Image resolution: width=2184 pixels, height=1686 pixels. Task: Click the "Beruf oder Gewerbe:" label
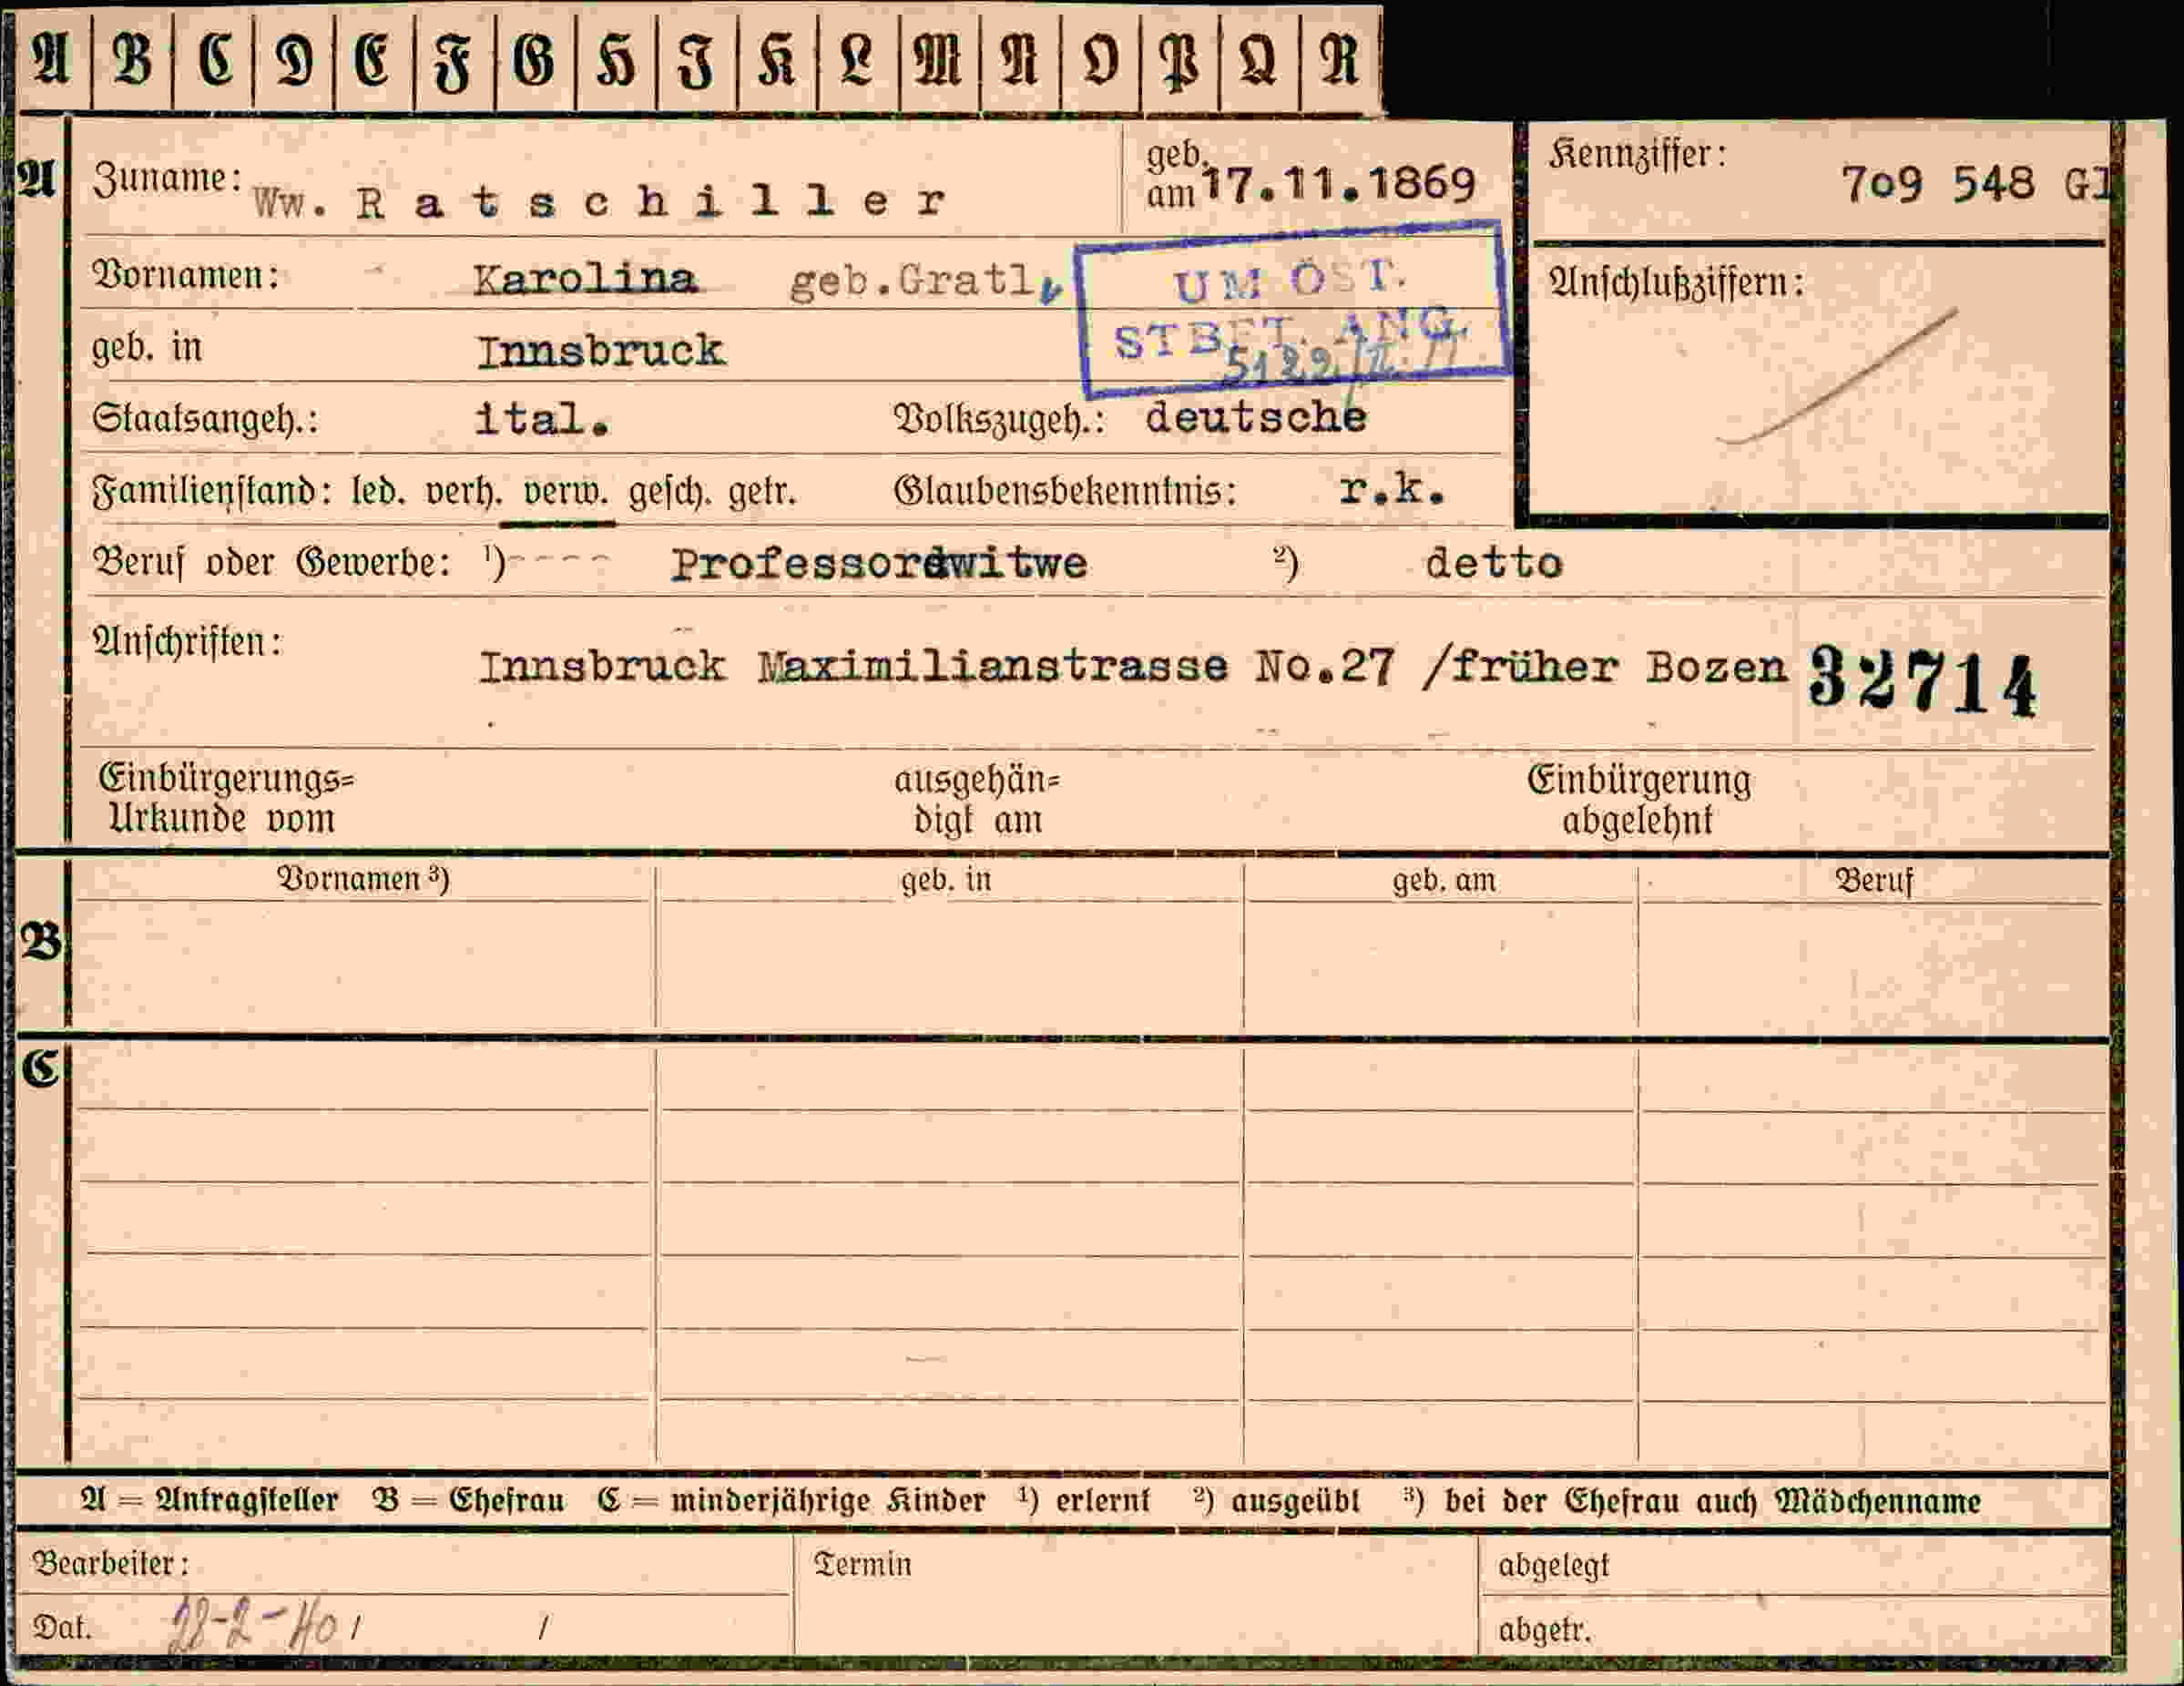coord(271,563)
